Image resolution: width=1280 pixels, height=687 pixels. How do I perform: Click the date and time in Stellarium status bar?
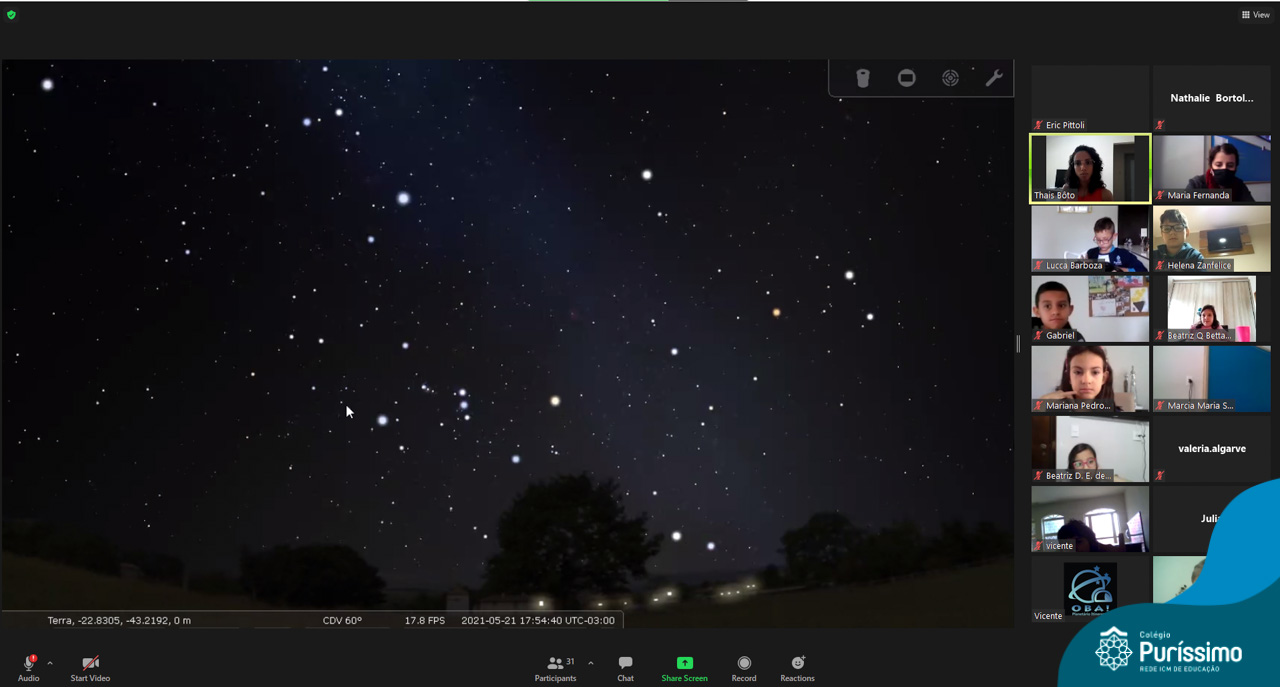(x=538, y=621)
